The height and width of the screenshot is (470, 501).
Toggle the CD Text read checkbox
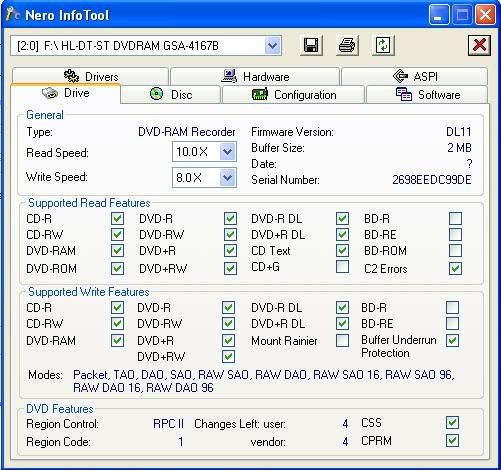pyautogui.click(x=342, y=250)
